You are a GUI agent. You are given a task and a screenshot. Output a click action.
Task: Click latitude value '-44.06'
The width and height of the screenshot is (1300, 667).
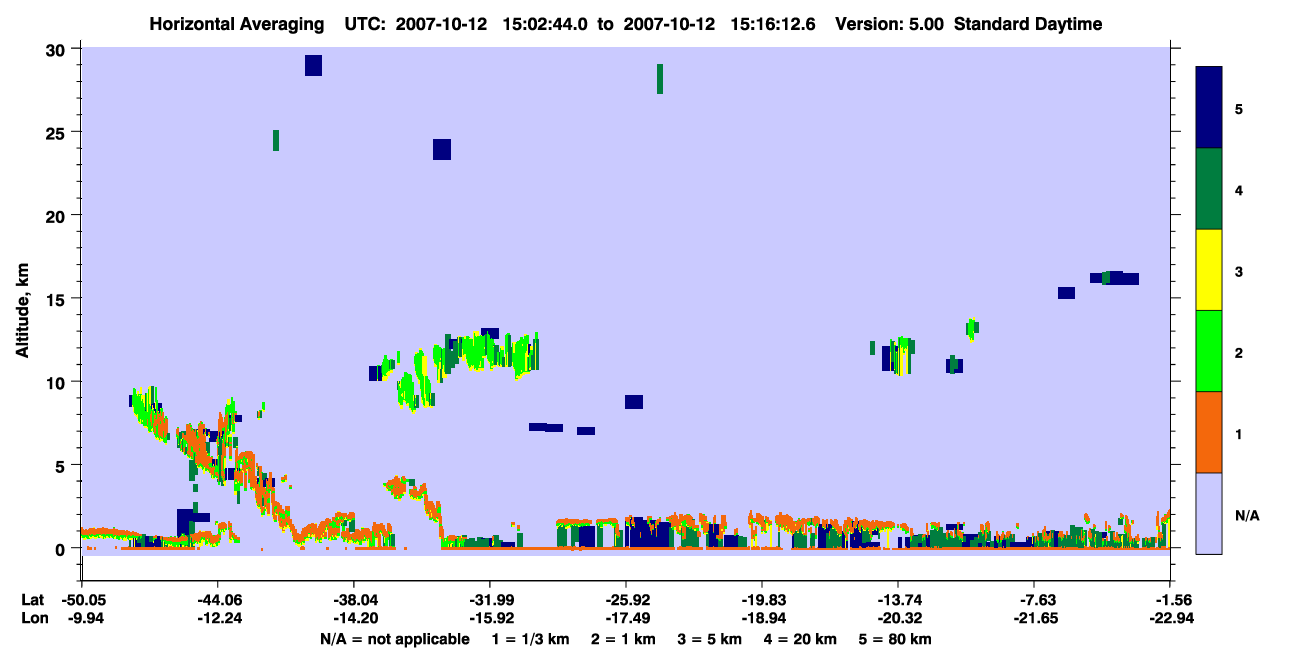(x=217, y=600)
